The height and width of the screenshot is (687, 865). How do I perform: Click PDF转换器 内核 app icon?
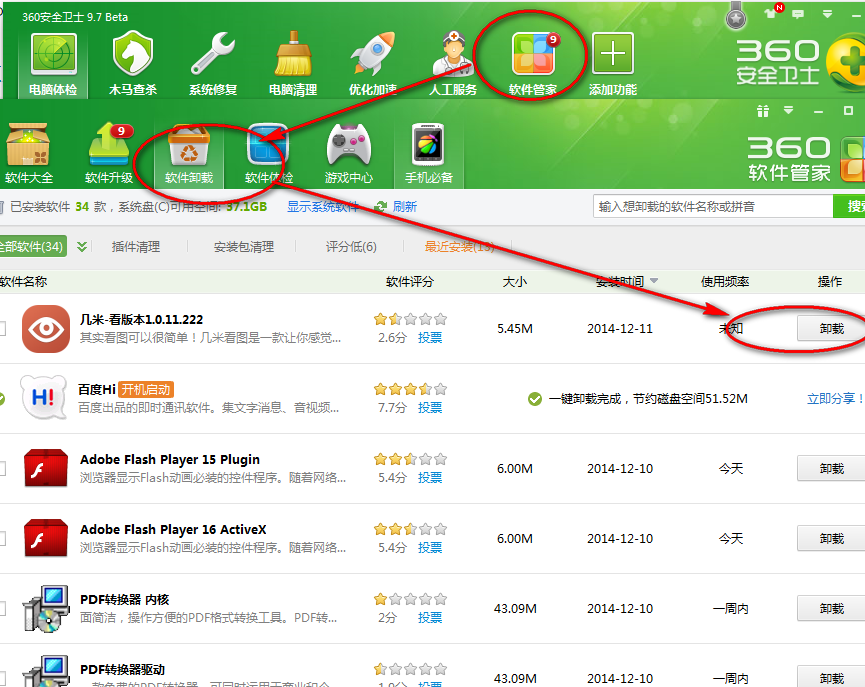pyautogui.click(x=46, y=608)
